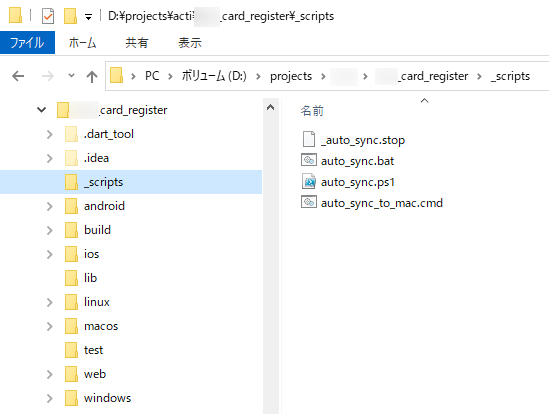Switch to the 表示 ribbon tab
The height and width of the screenshot is (414, 549).
[x=190, y=43]
